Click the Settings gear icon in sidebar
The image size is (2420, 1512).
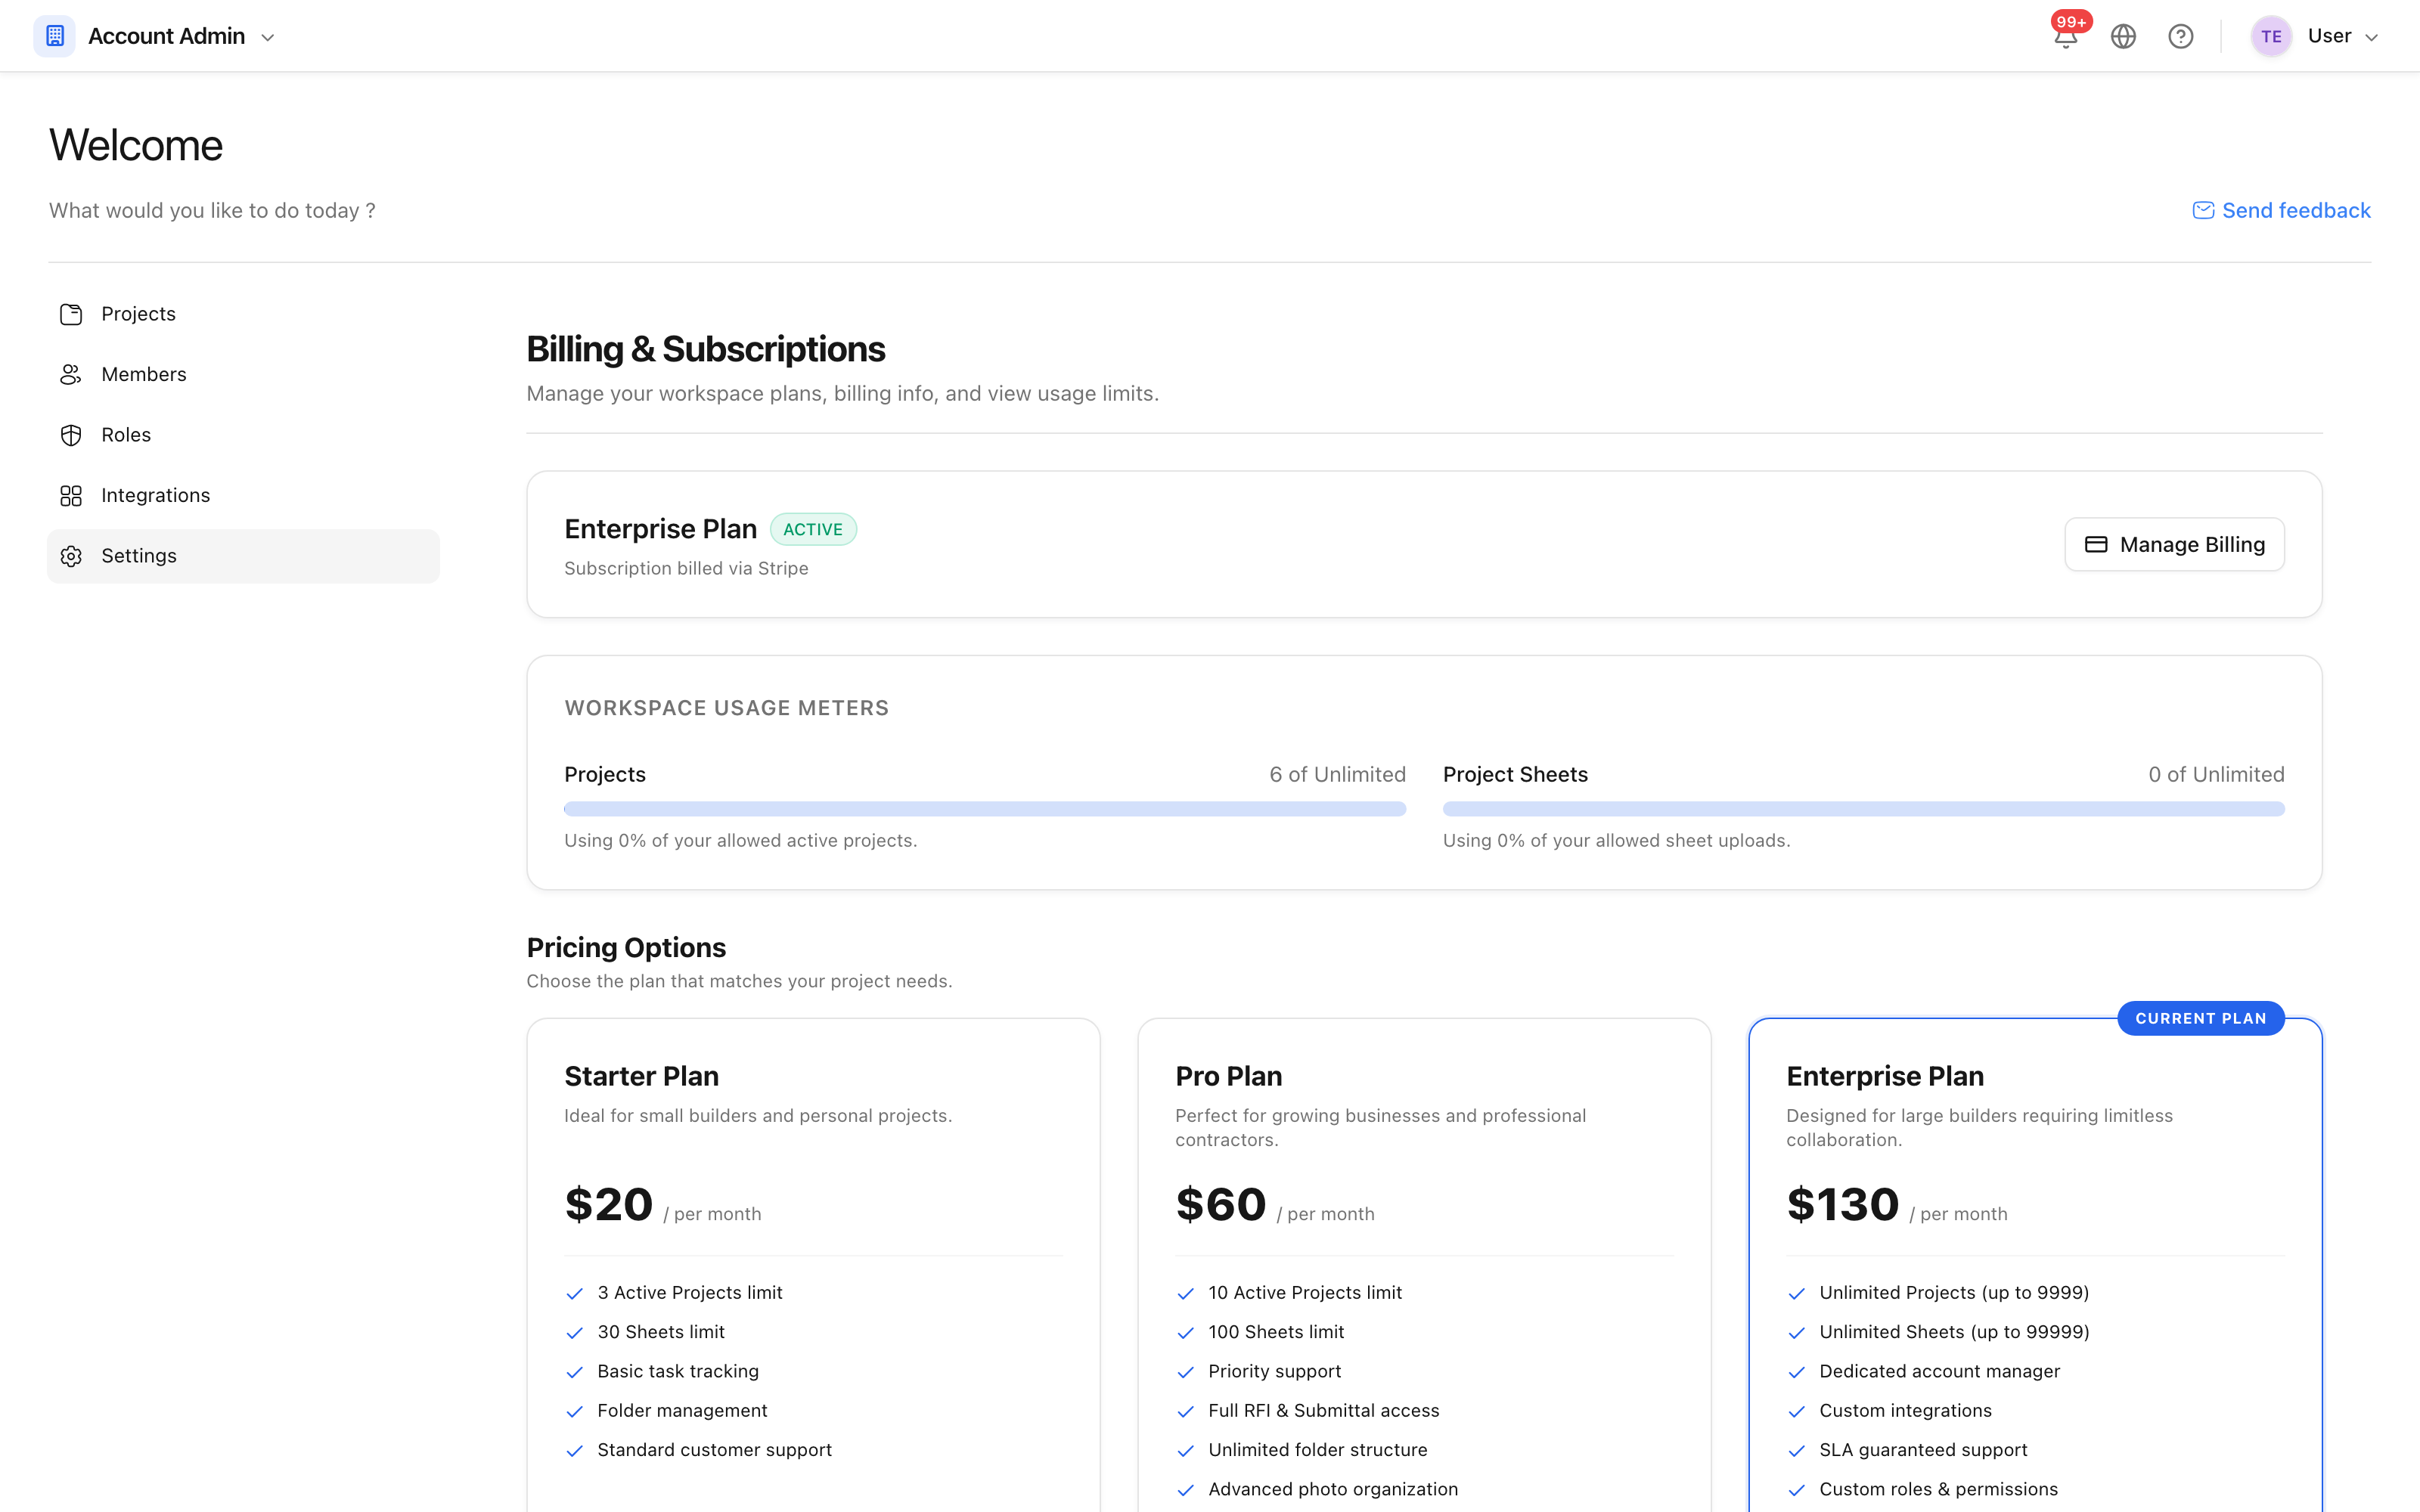click(x=71, y=556)
